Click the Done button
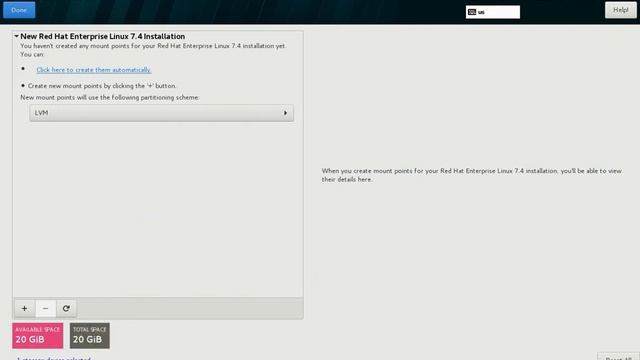 (19, 10)
